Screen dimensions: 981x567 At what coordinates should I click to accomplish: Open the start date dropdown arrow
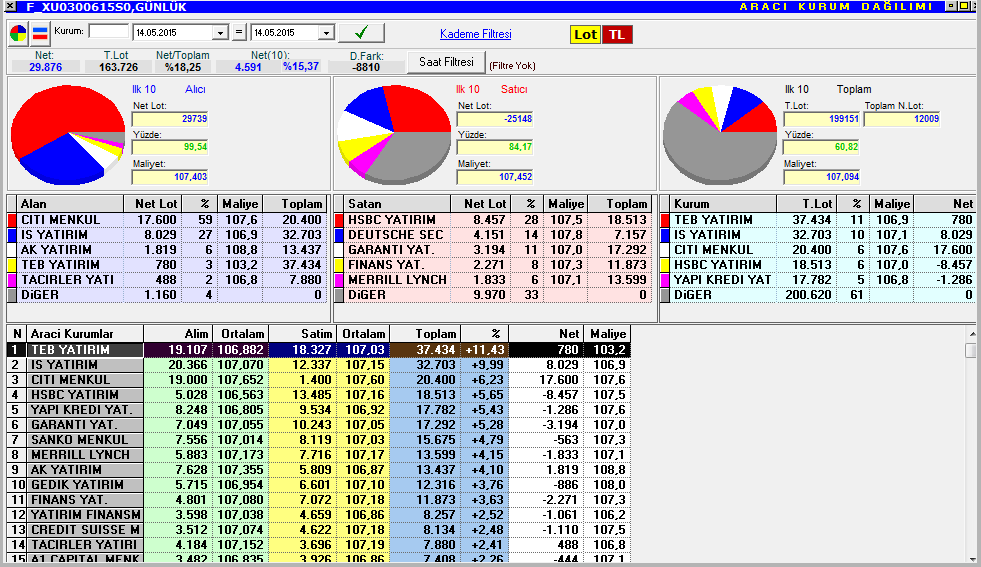click(220, 33)
